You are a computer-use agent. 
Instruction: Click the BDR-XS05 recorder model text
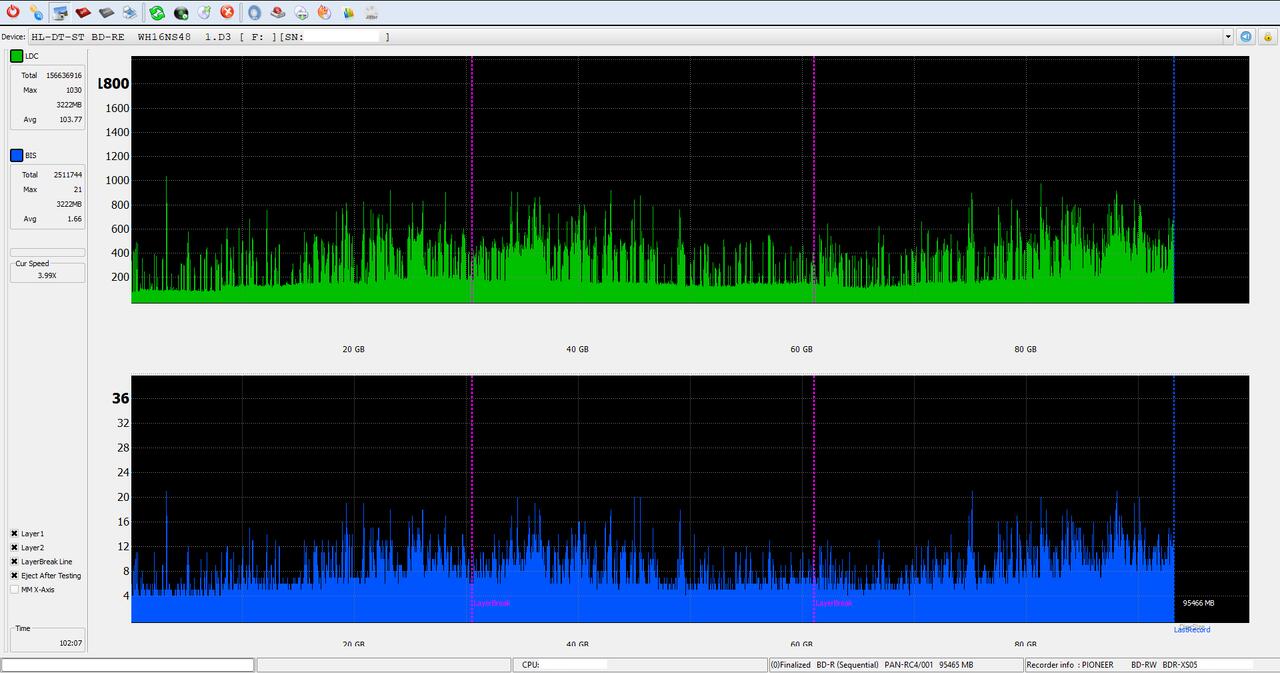(1179, 665)
